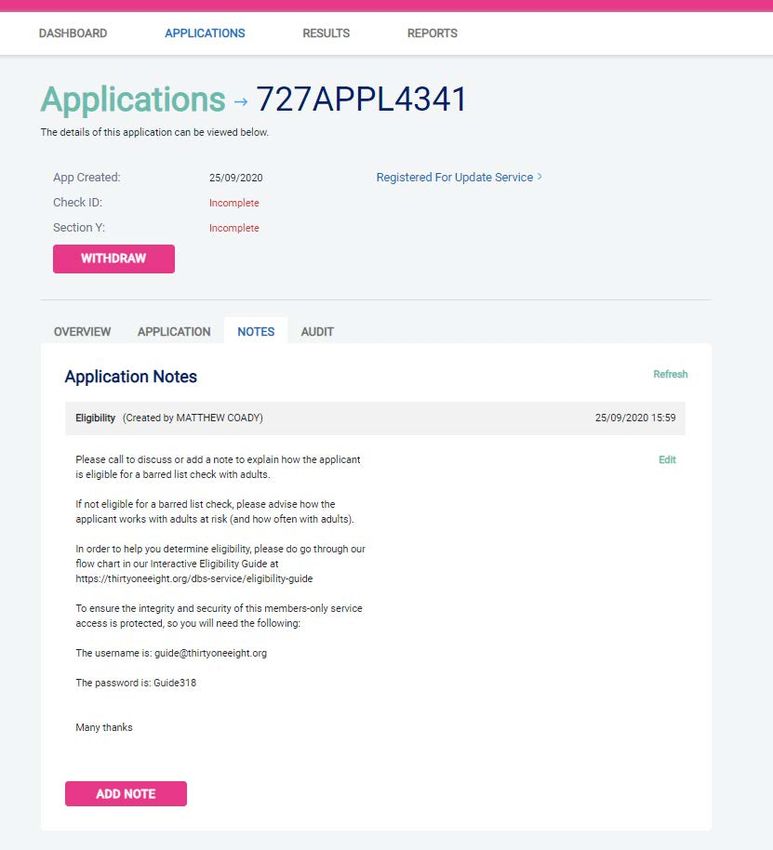Select the Notes tab
The image size is (773, 850).
(256, 331)
